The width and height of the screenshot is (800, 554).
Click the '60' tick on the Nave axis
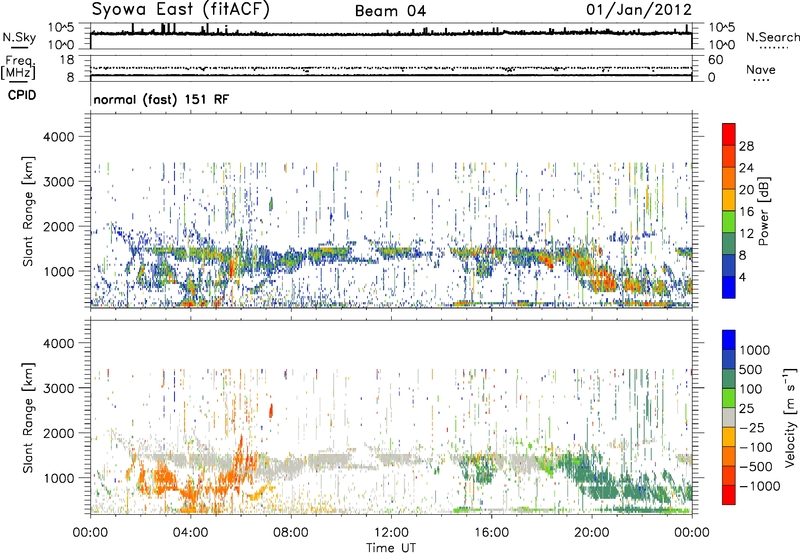point(715,60)
